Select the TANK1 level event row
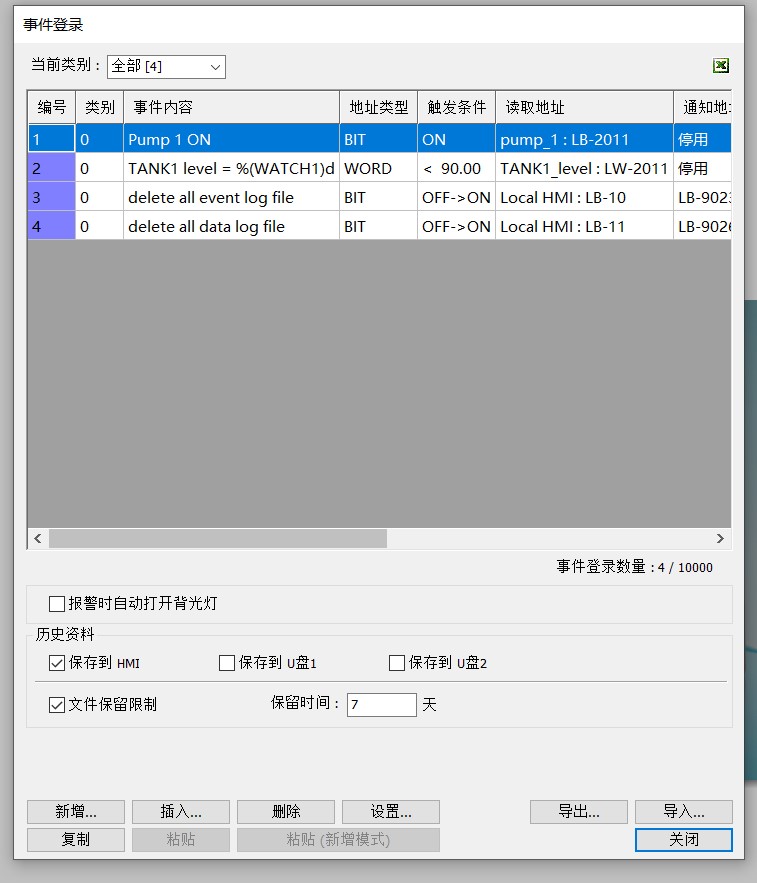Image resolution: width=757 pixels, height=883 pixels. point(230,169)
